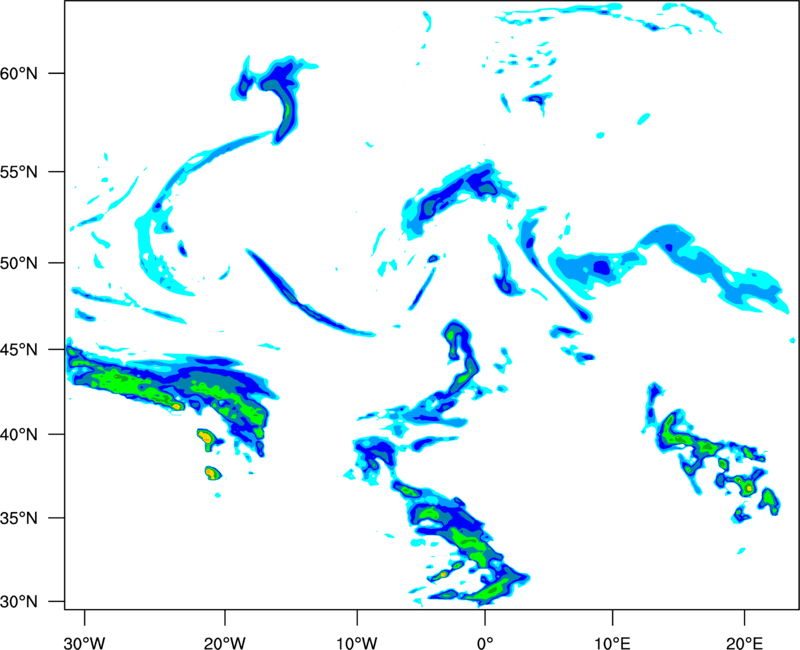
Task: Click the 60°N latitude label
Action: (19, 73)
